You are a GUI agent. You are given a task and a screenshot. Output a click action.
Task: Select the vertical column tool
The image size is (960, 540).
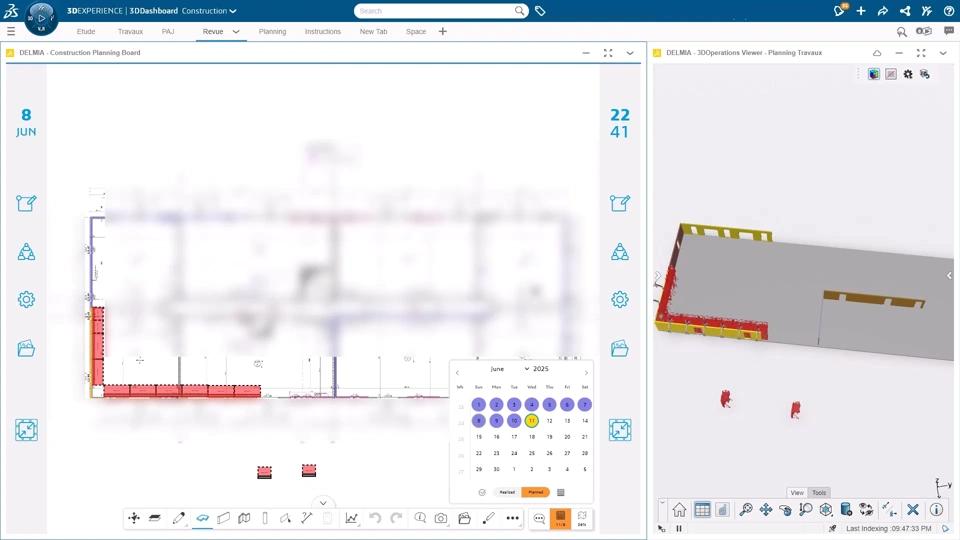click(265, 518)
